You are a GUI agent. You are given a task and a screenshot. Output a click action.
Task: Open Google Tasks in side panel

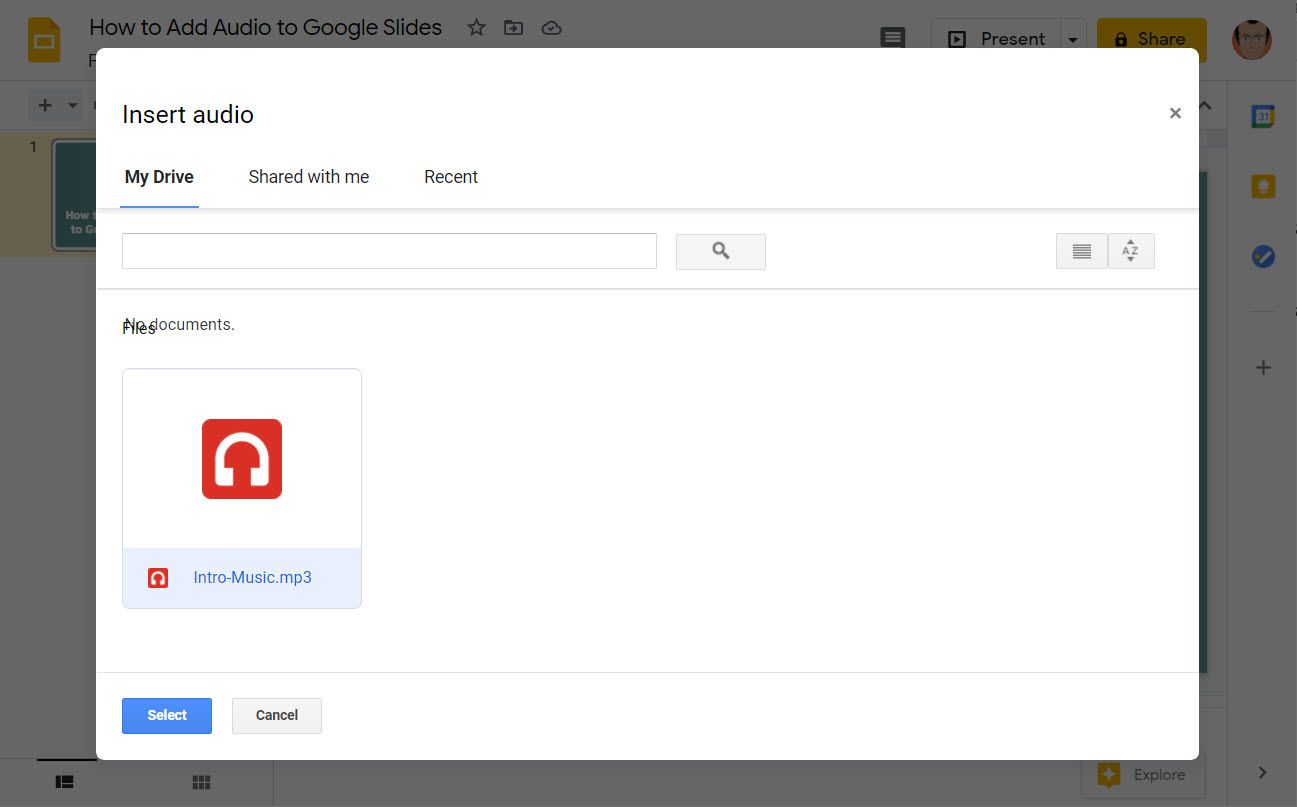tap(1263, 257)
